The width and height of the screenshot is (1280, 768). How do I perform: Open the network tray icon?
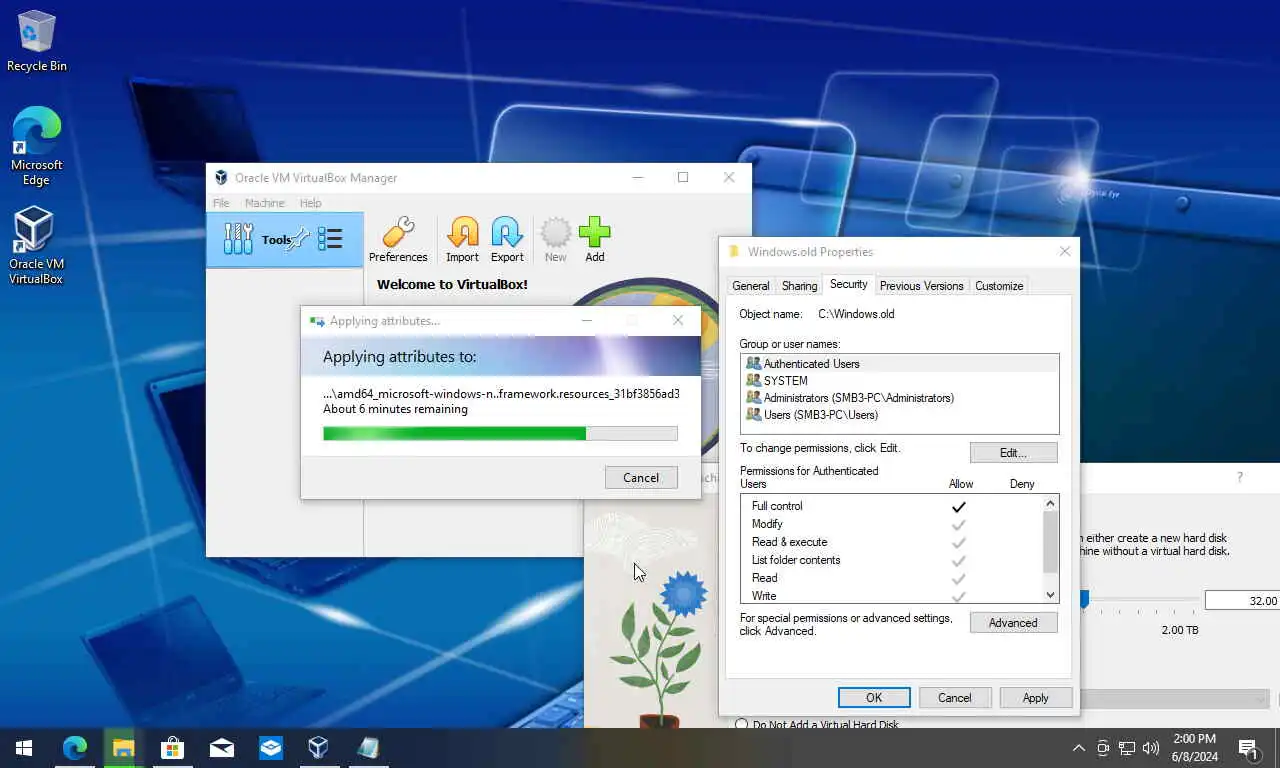[x=1127, y=748]
